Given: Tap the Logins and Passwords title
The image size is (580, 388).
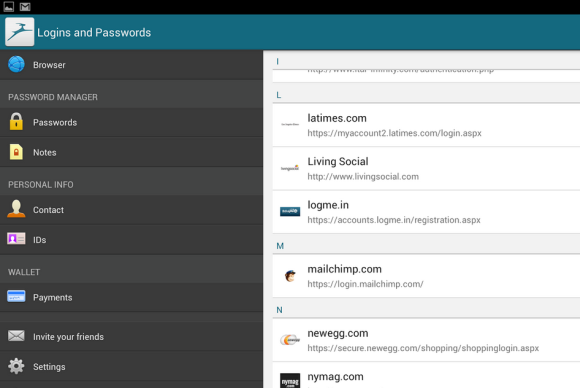Looking at the screenshot, I should [x=94, y=33].
